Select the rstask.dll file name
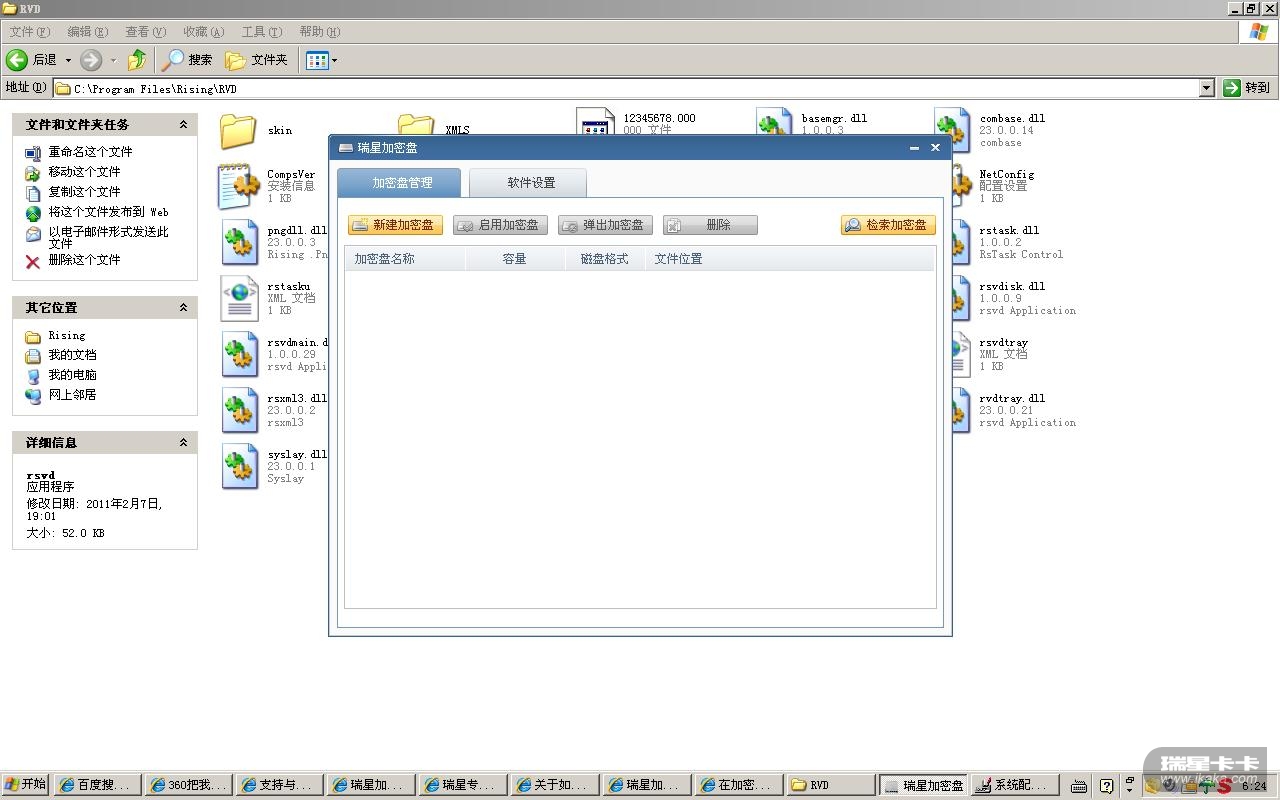 click(1009, 231)
